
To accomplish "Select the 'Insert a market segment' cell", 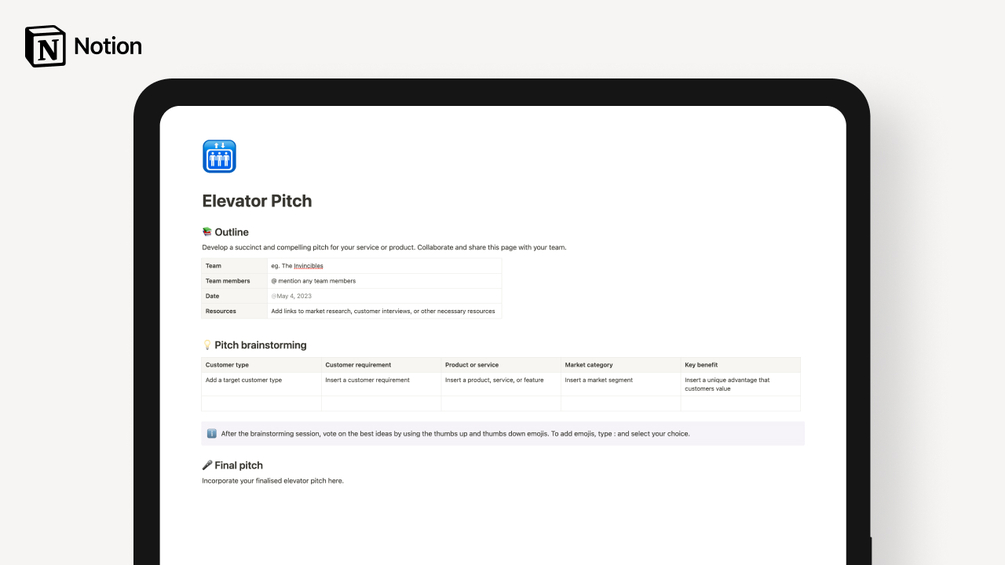I will (x=620, y=384).
